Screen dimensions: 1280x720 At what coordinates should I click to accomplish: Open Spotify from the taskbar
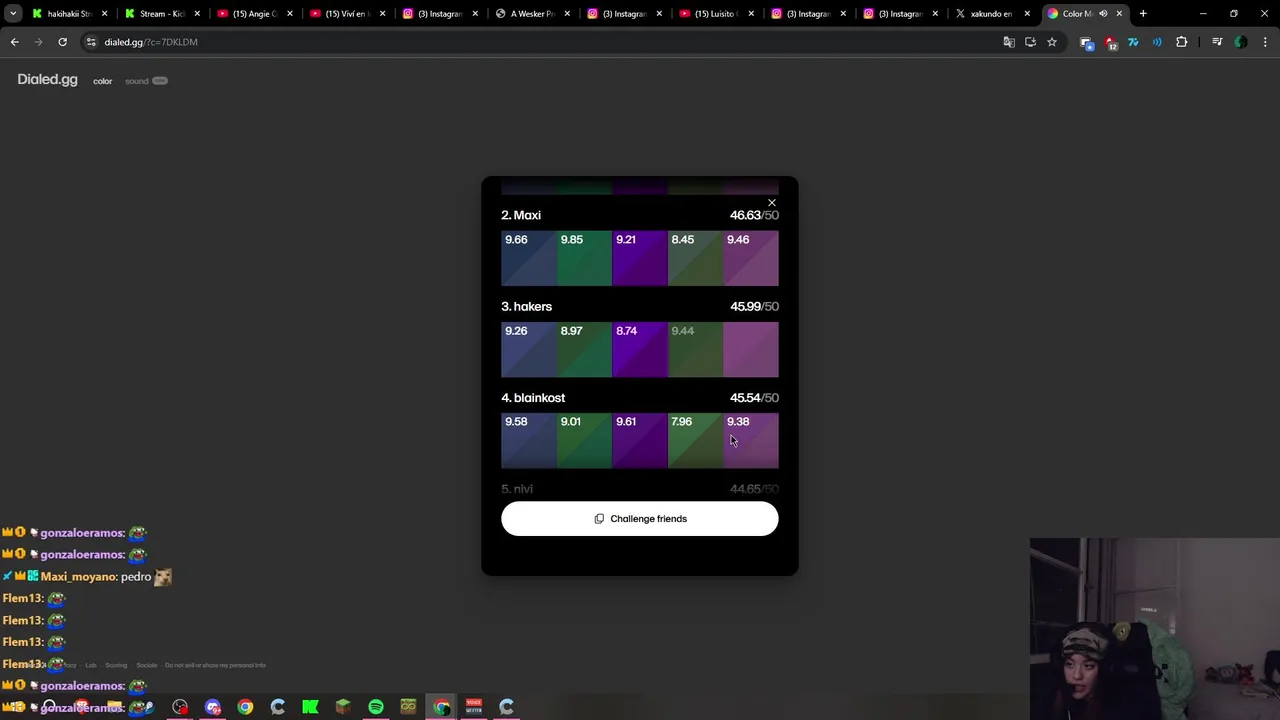pyautogui.click(x=376, y=707)
